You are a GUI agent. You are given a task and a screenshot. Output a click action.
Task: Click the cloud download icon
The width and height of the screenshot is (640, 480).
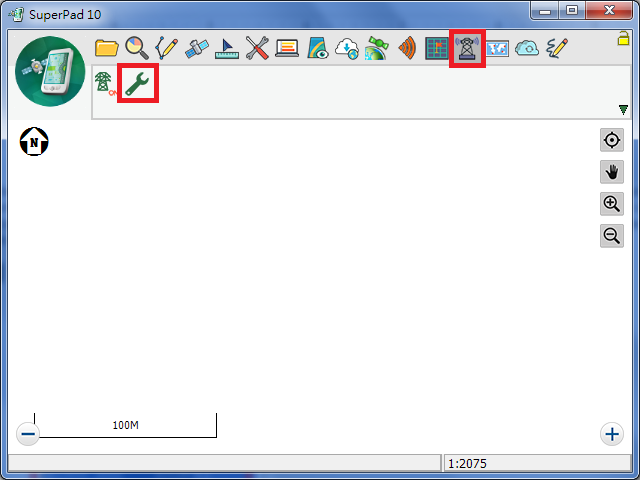(x=347, y=49)
